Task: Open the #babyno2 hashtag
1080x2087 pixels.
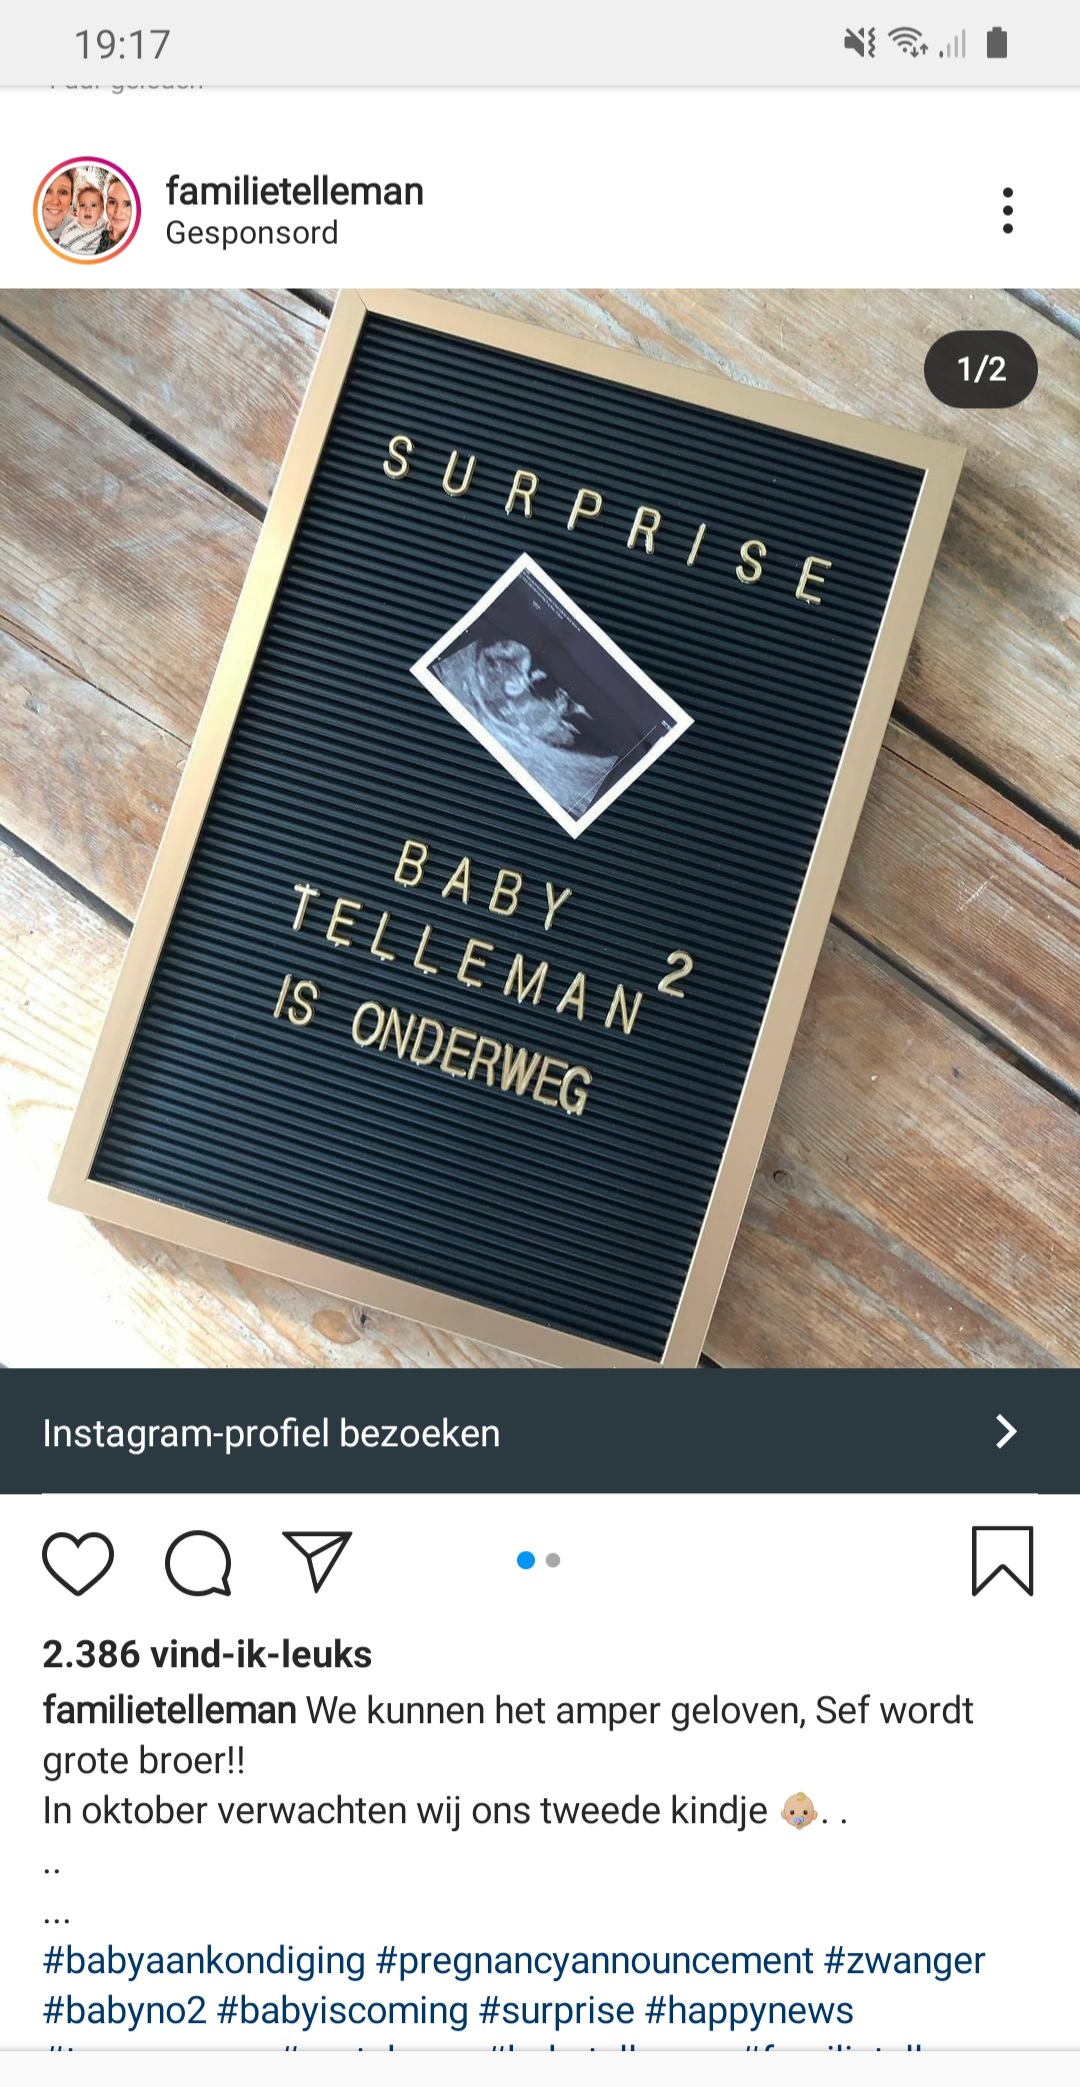Action: pyautogui.click(x=124, y=2011)
